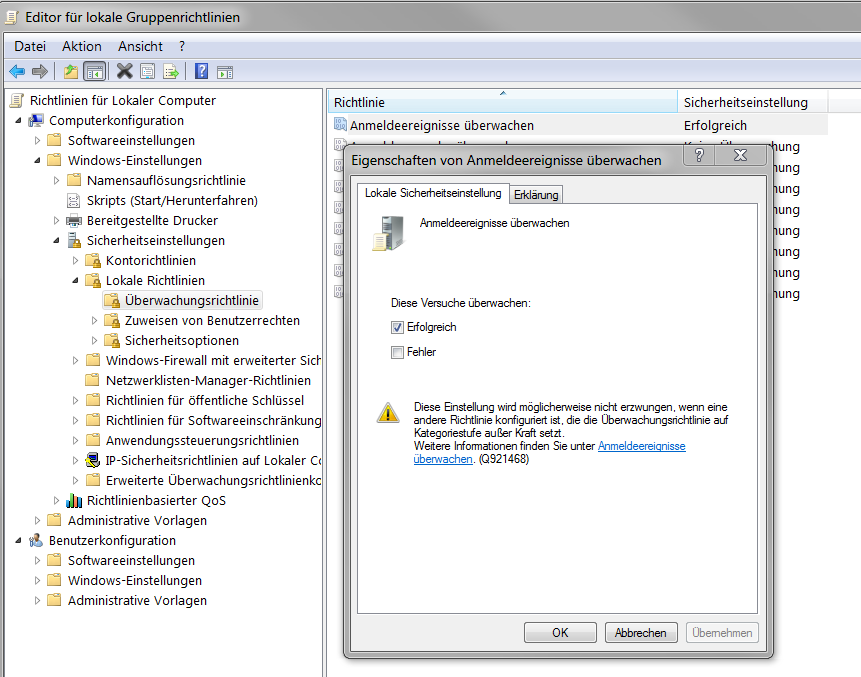
Task: Click the blue back arrow in toolbar
Action: [17, 71]
